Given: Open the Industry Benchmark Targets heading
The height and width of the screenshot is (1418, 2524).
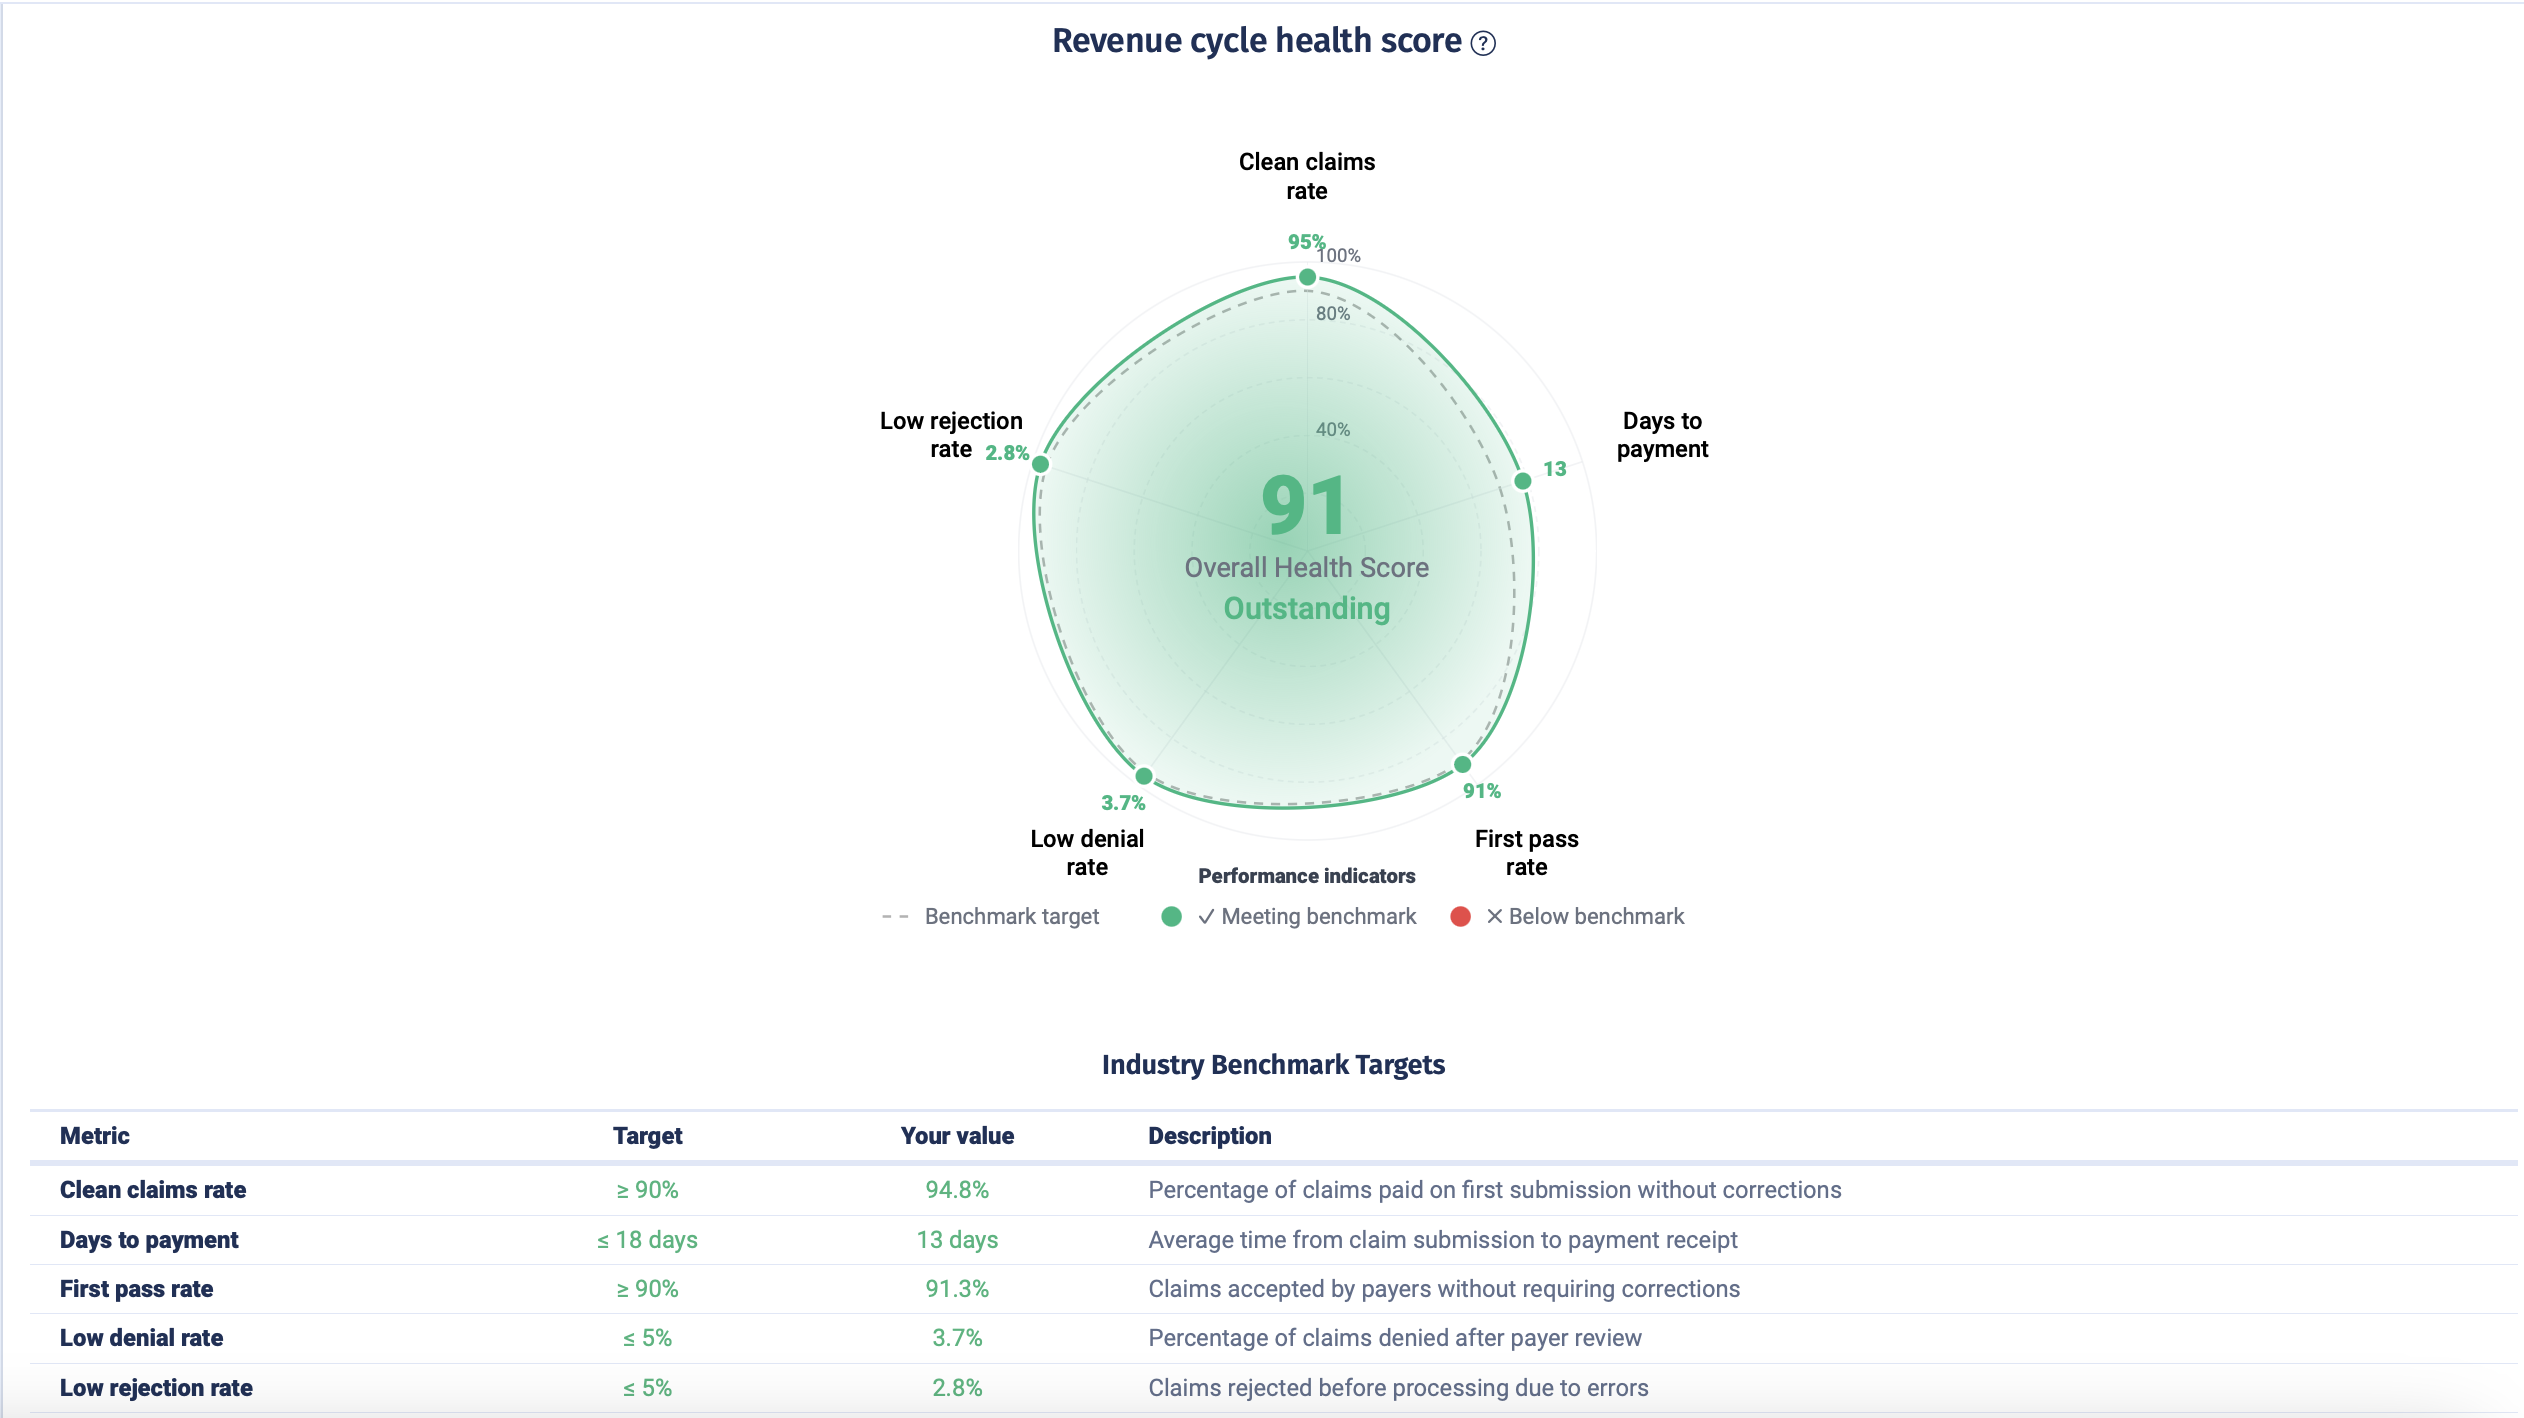Looking at the screenshot, I should pos(1272,1064).
